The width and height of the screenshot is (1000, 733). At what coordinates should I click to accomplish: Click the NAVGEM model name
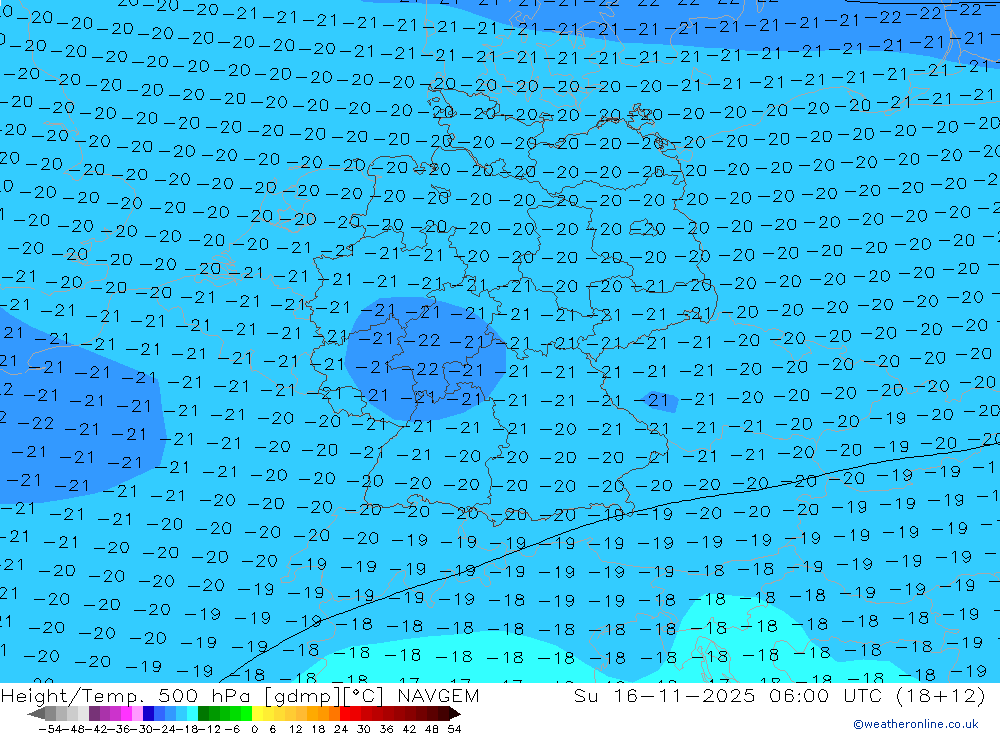pos(438,695)
